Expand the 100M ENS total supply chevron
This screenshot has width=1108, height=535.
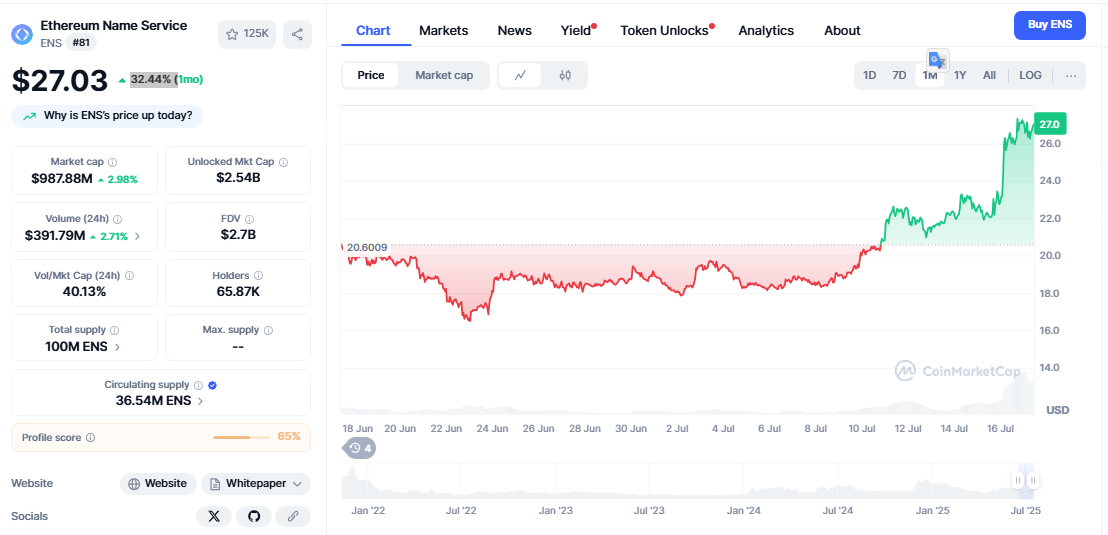(x=117, y=347)
